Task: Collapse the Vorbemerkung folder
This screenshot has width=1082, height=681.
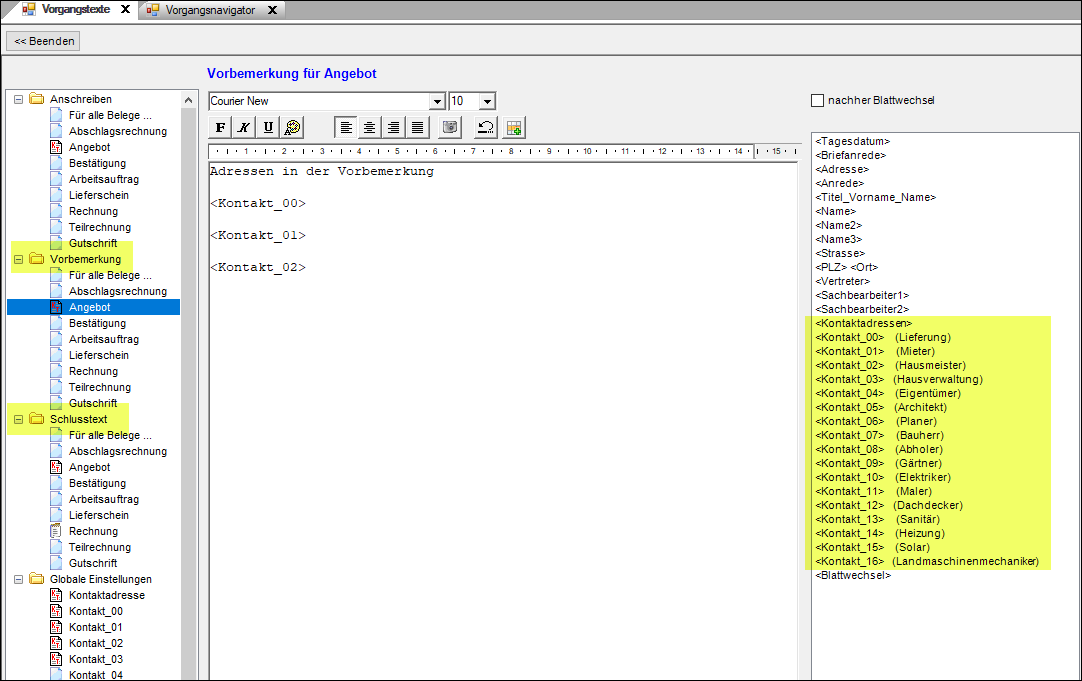Action: (18, 259)
